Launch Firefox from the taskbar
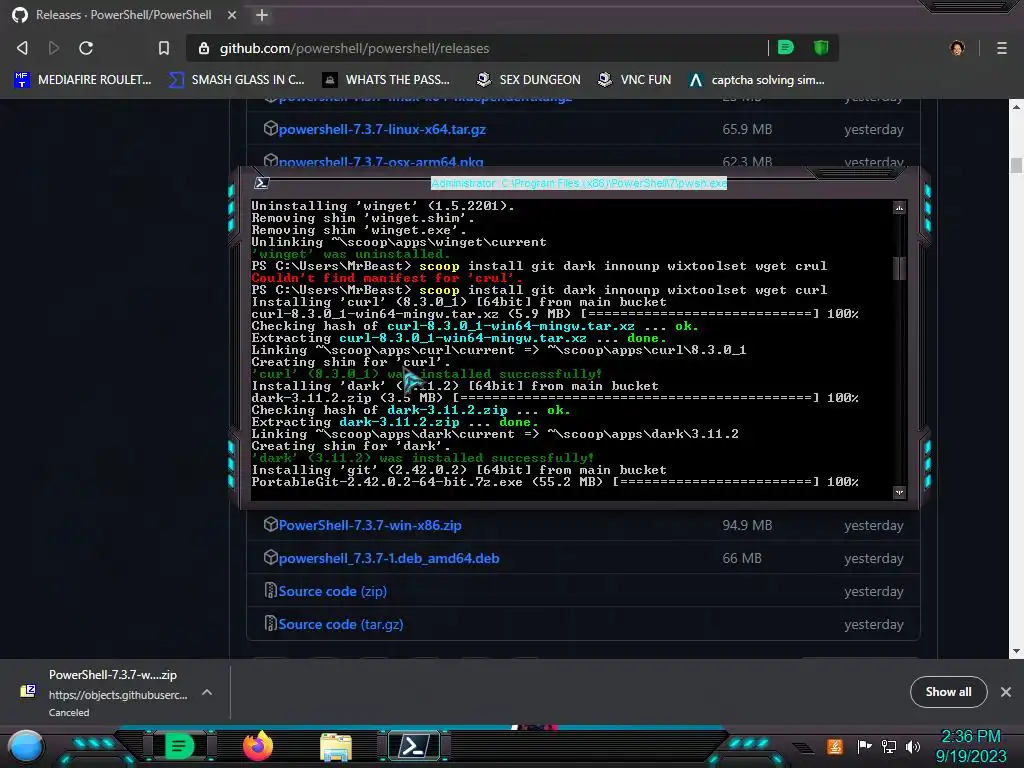1024x768 pixels. click(x=258, y=746)
